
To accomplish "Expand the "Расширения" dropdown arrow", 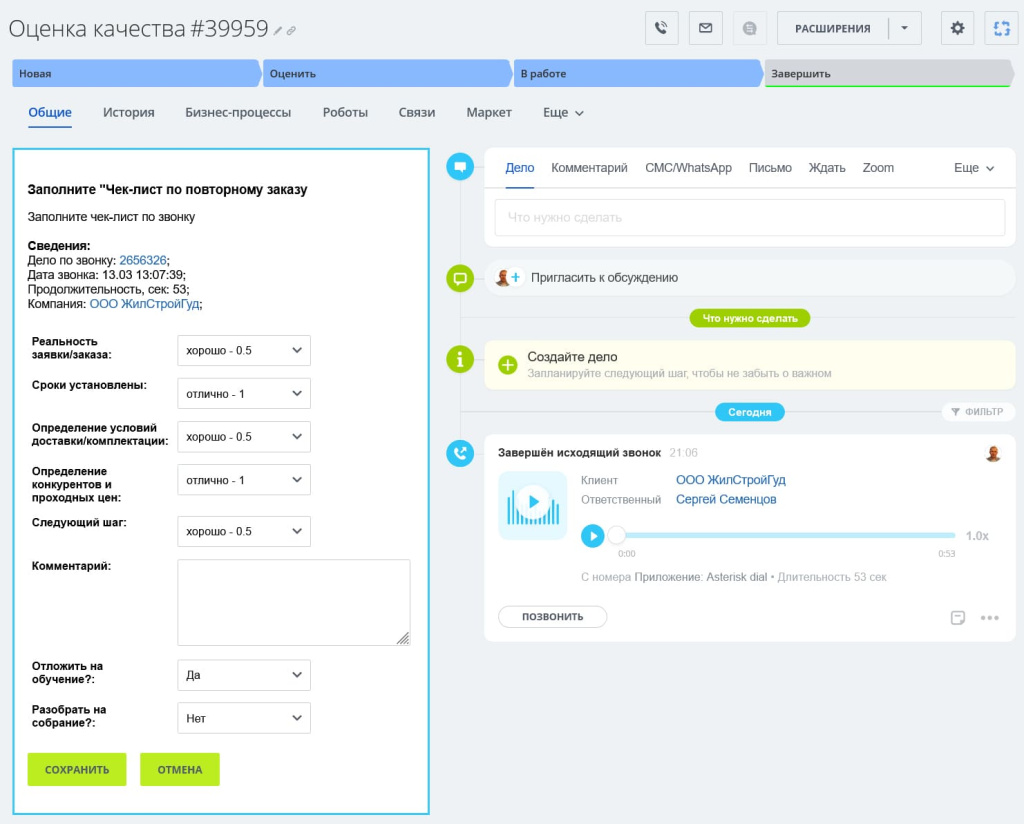I will pos(904,28).
